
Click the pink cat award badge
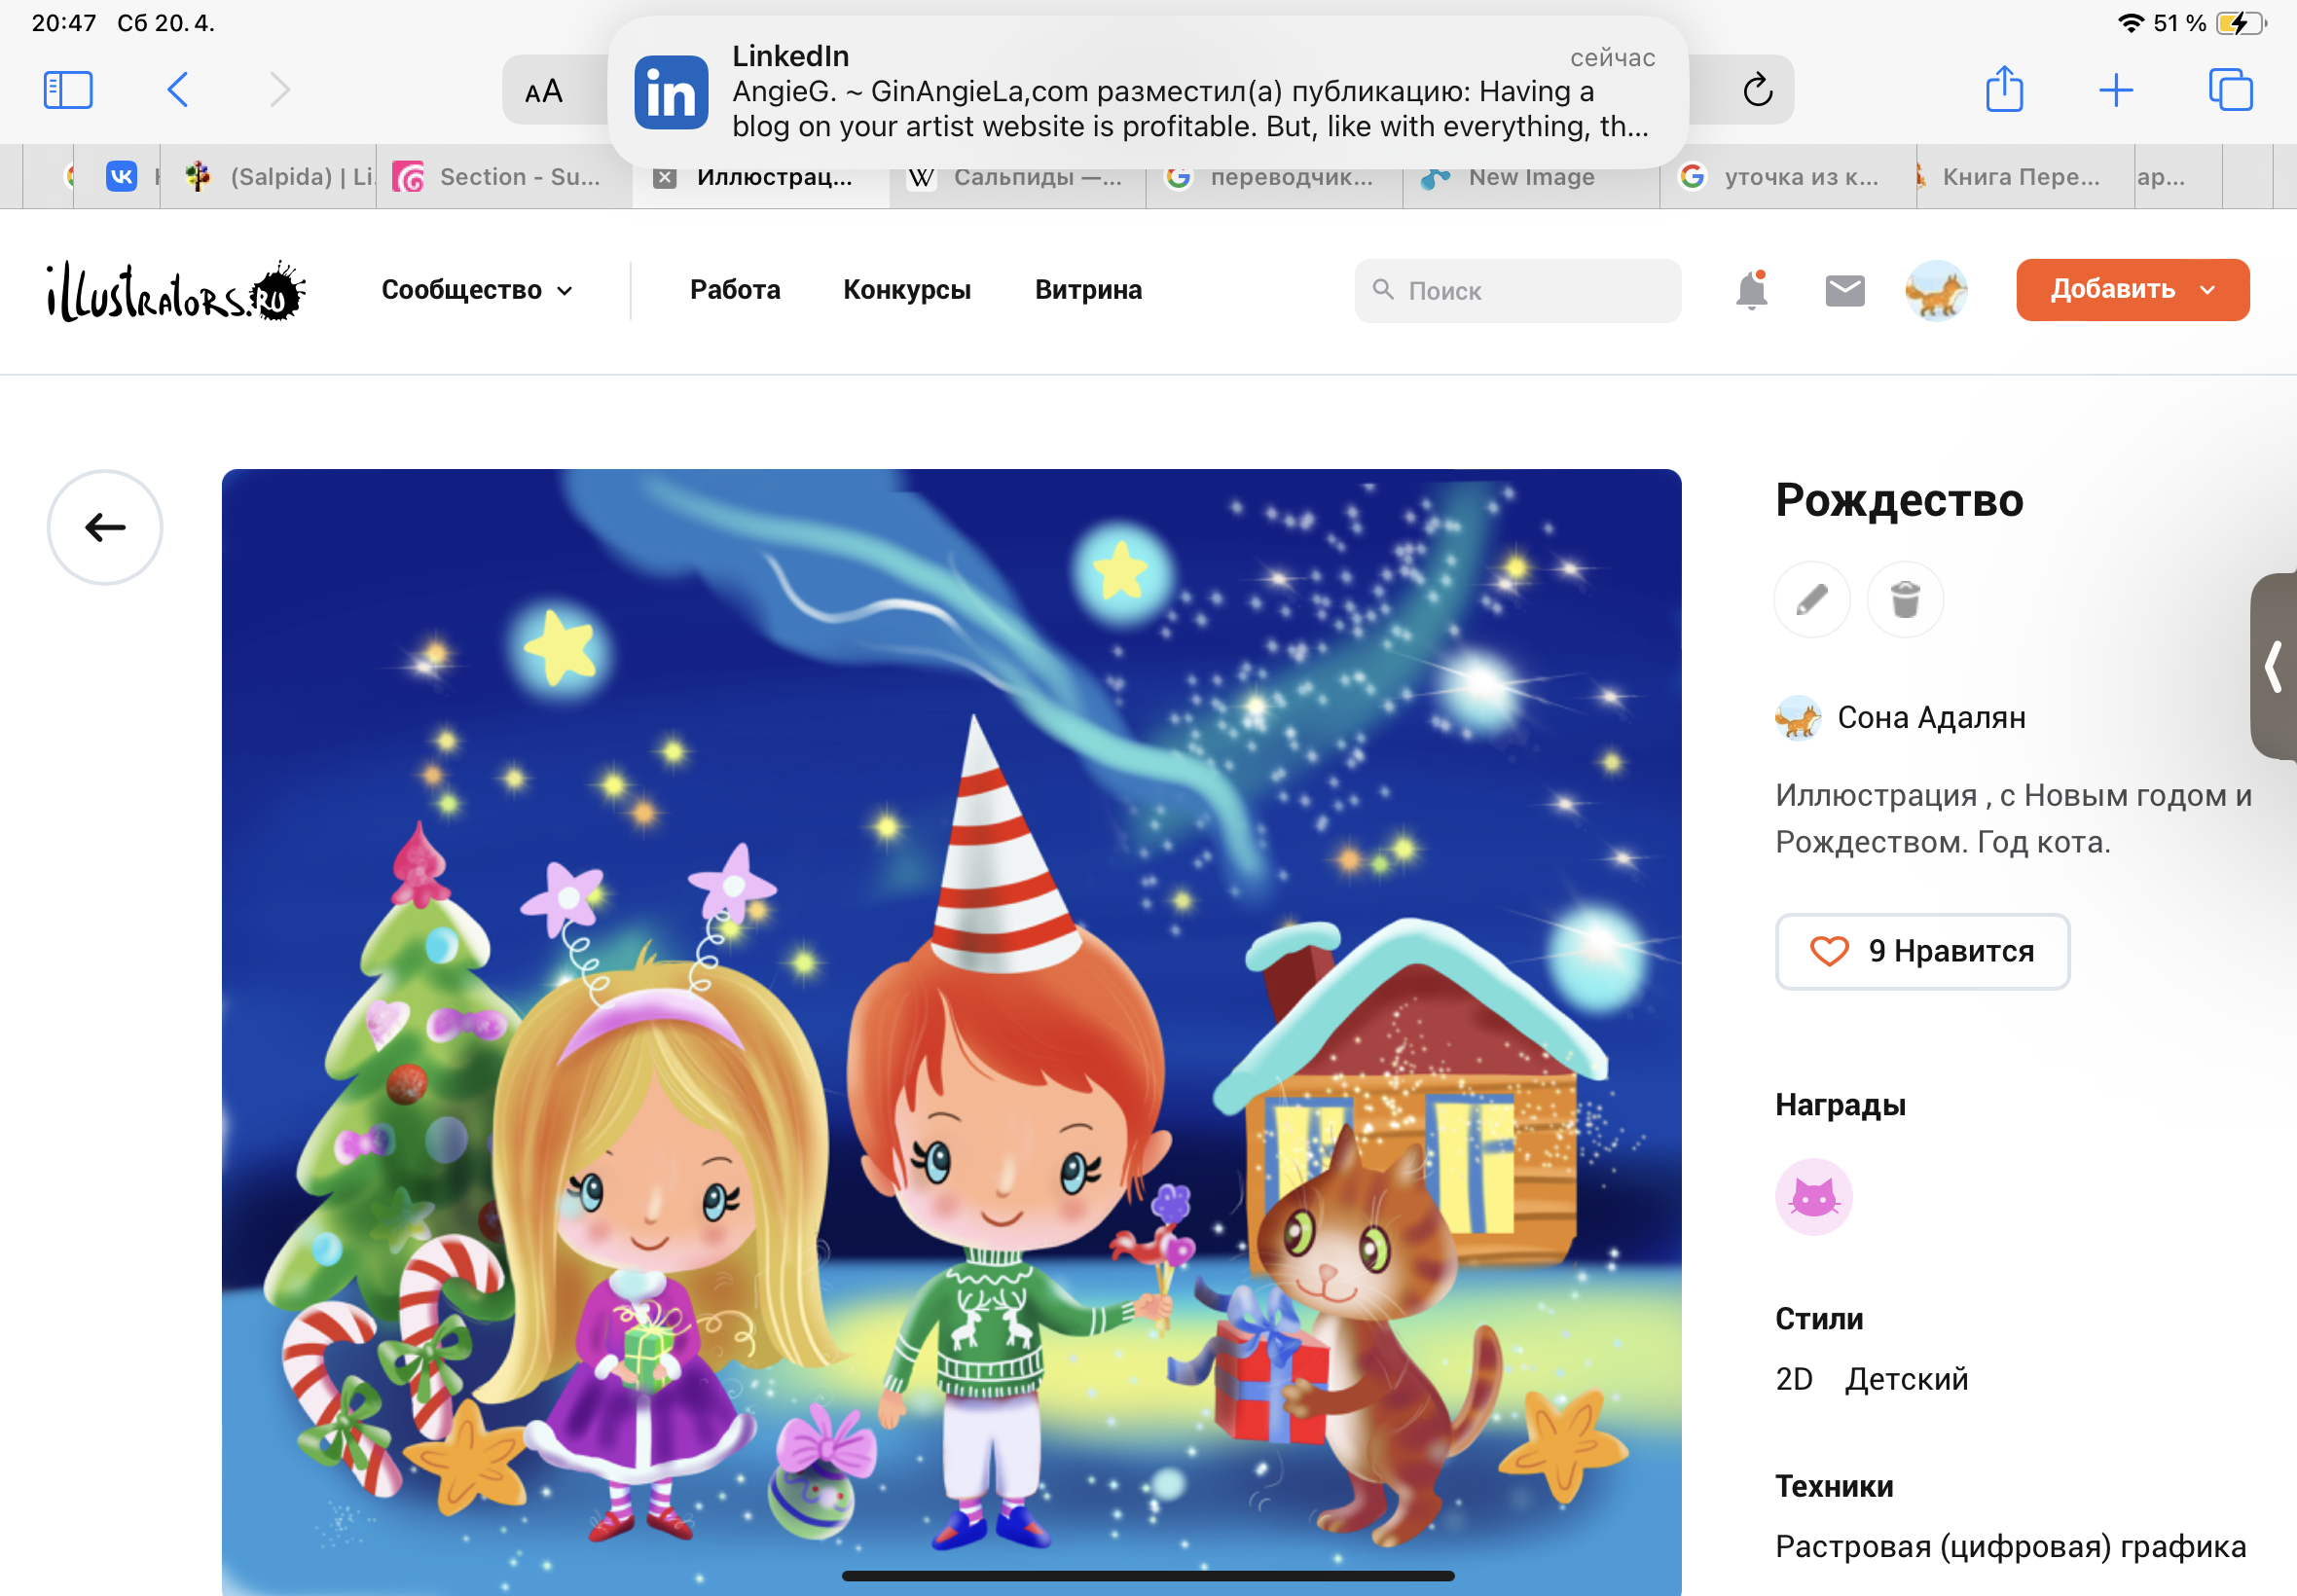click(x=1813, y=1196)
